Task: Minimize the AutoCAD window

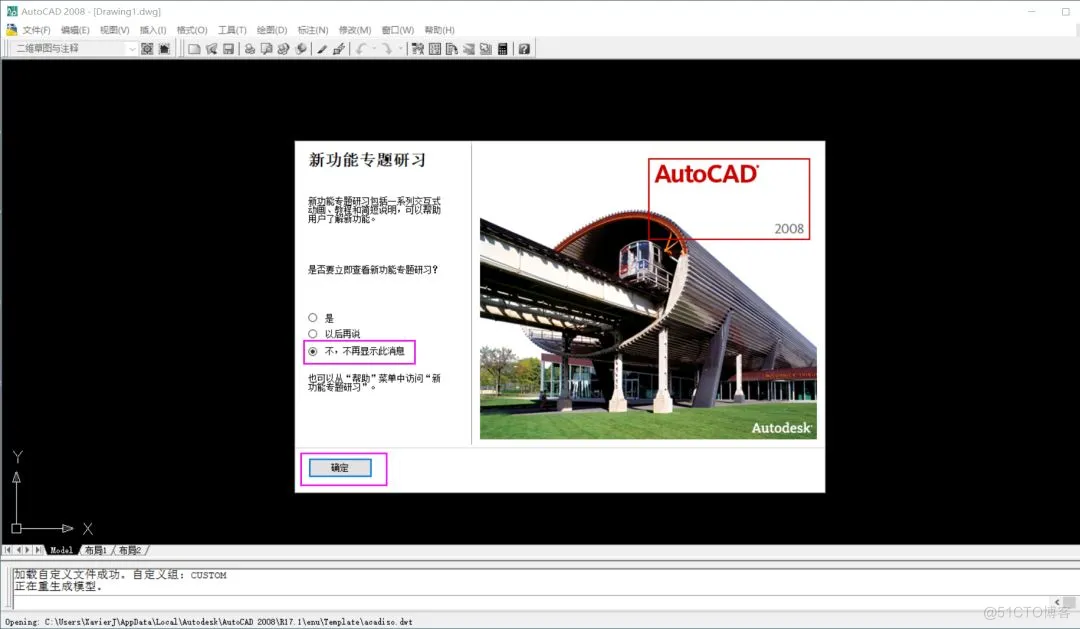Action: click(1032, 11)
